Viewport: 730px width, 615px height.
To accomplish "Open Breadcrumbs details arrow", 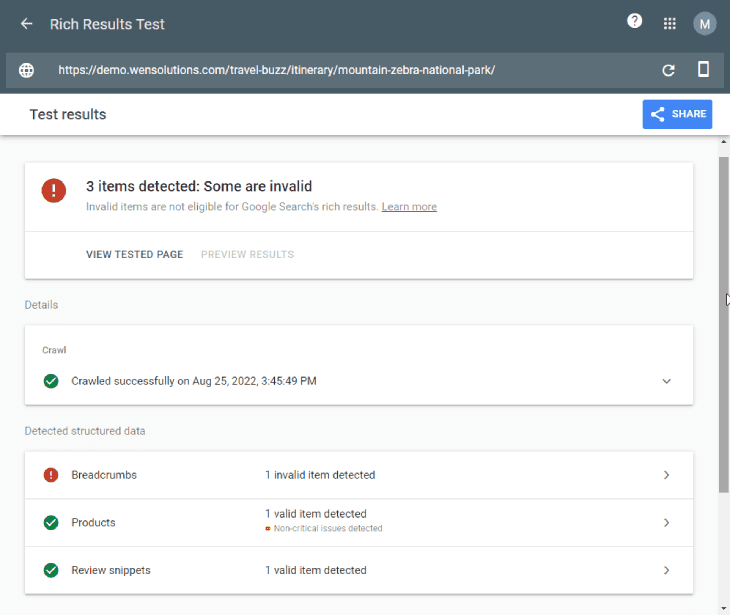I will [667, 475].
